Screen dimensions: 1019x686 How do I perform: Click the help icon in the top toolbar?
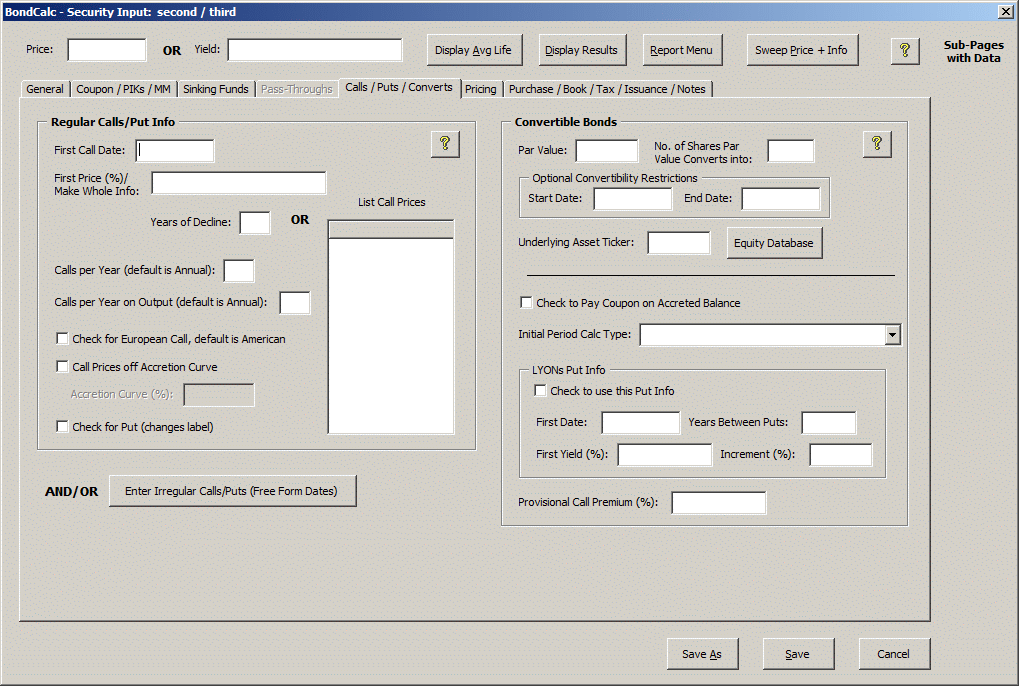[904, 50]
